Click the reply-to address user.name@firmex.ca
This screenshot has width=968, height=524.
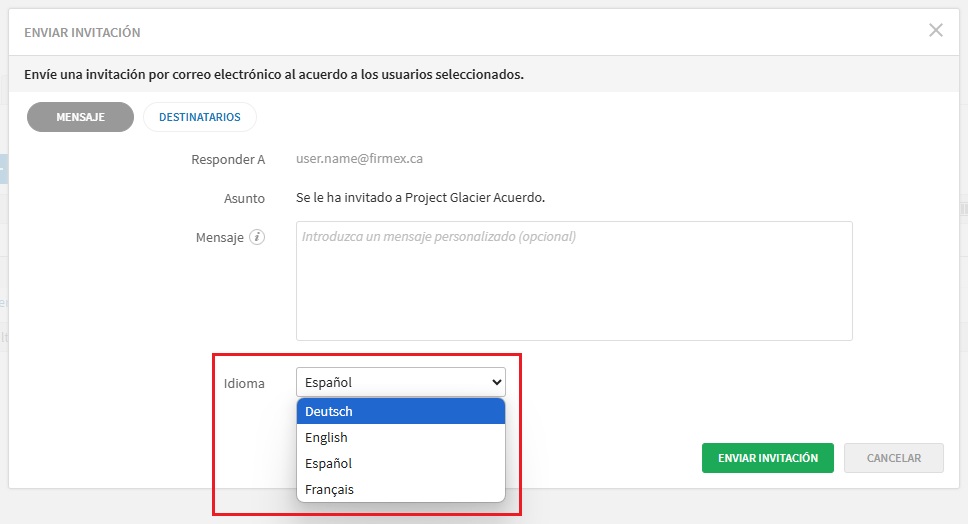[359, 159]
